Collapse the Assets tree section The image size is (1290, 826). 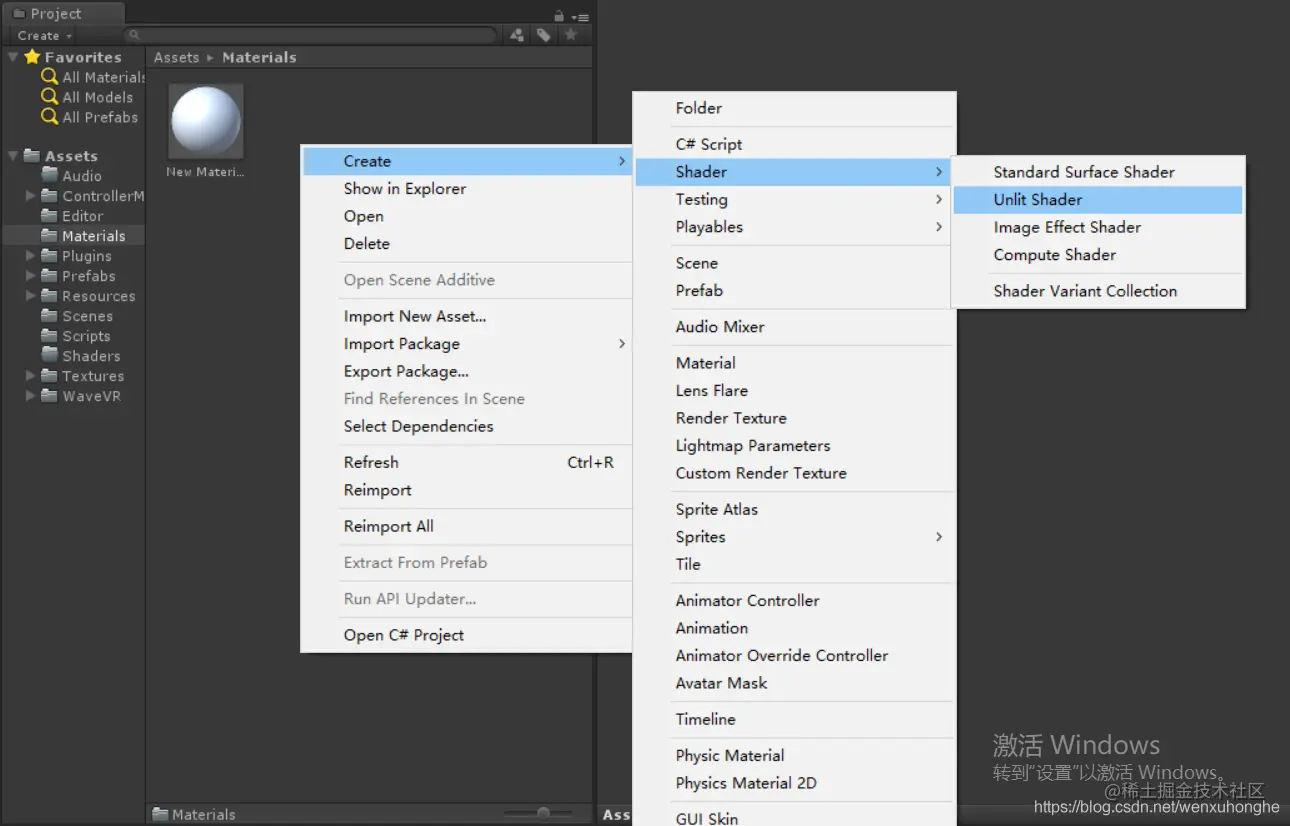[x=13, y=156]
